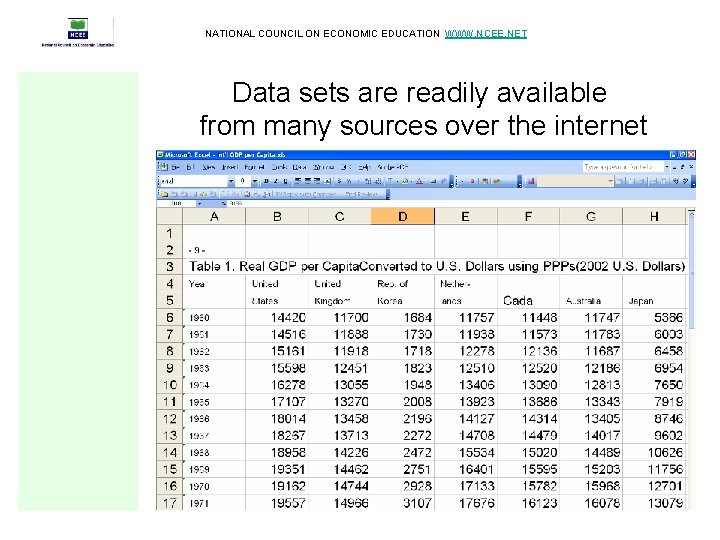The height and width of the screenshot is (540, 720).
Task: Expand the Name Box dropdown
Action: click(x=199, y=203)
